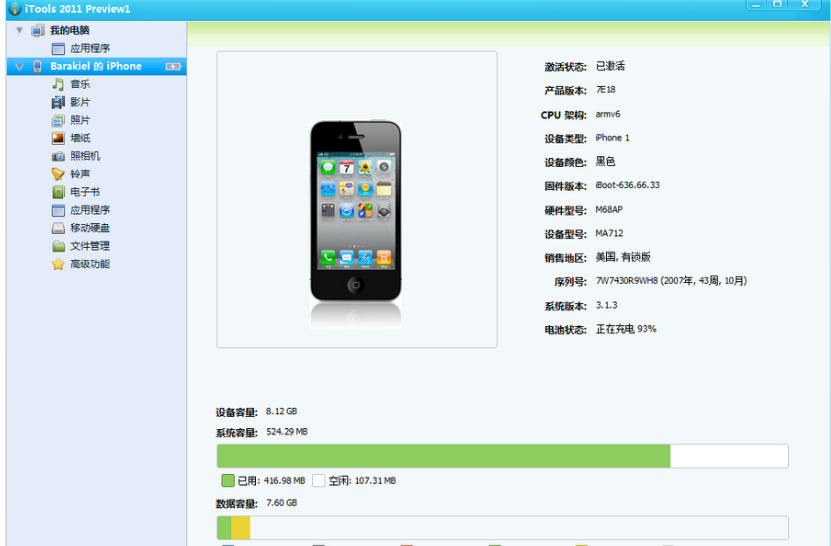Click the 设备容量 value 8.12 GB
The width and height of the screenshot is (831, 546).
pos(281,411)
